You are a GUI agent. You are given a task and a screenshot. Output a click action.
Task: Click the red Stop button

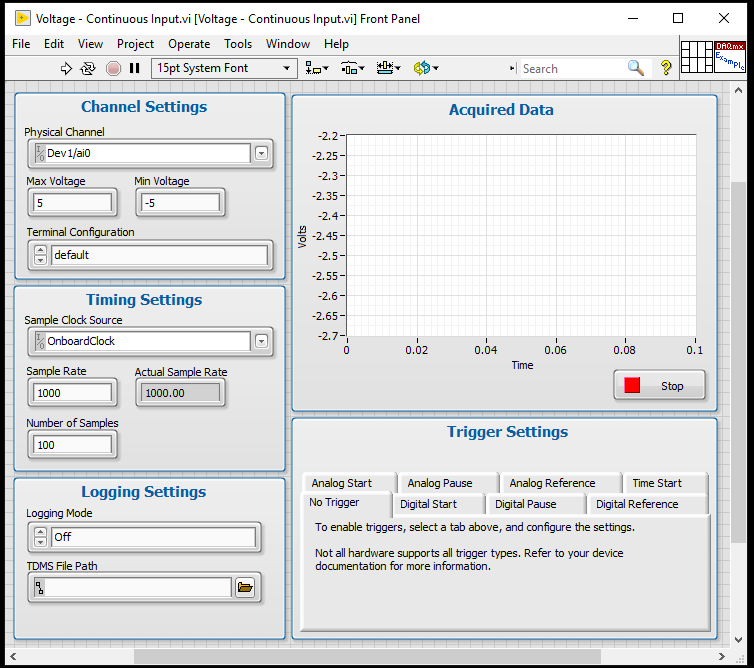pyautogui.click(x=659, y=385)
